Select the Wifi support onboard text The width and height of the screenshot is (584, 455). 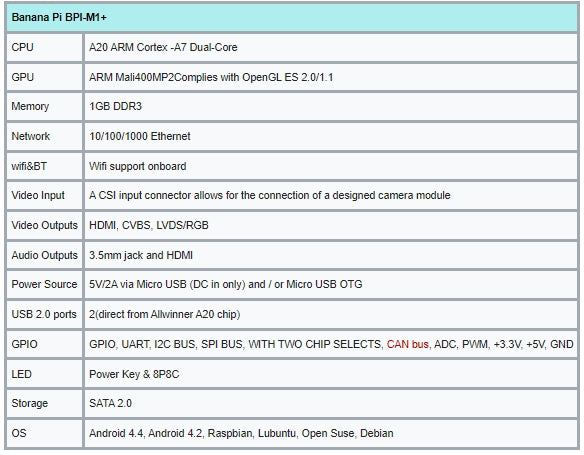click(x=137, y=166)
